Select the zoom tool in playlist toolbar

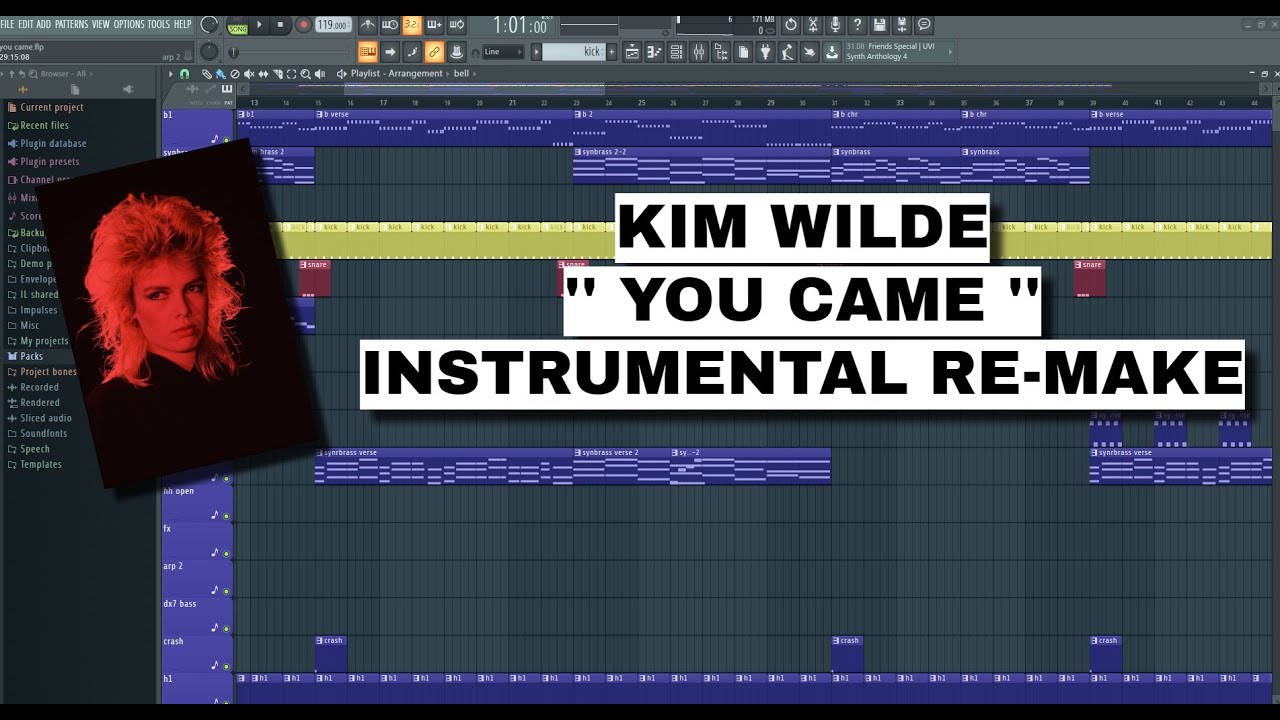[305, 74]
